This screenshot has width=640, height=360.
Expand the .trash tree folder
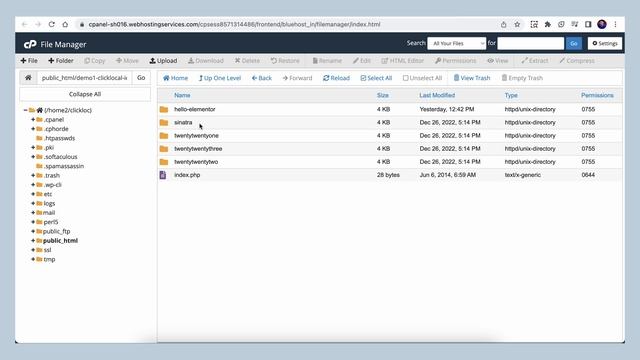33,175
